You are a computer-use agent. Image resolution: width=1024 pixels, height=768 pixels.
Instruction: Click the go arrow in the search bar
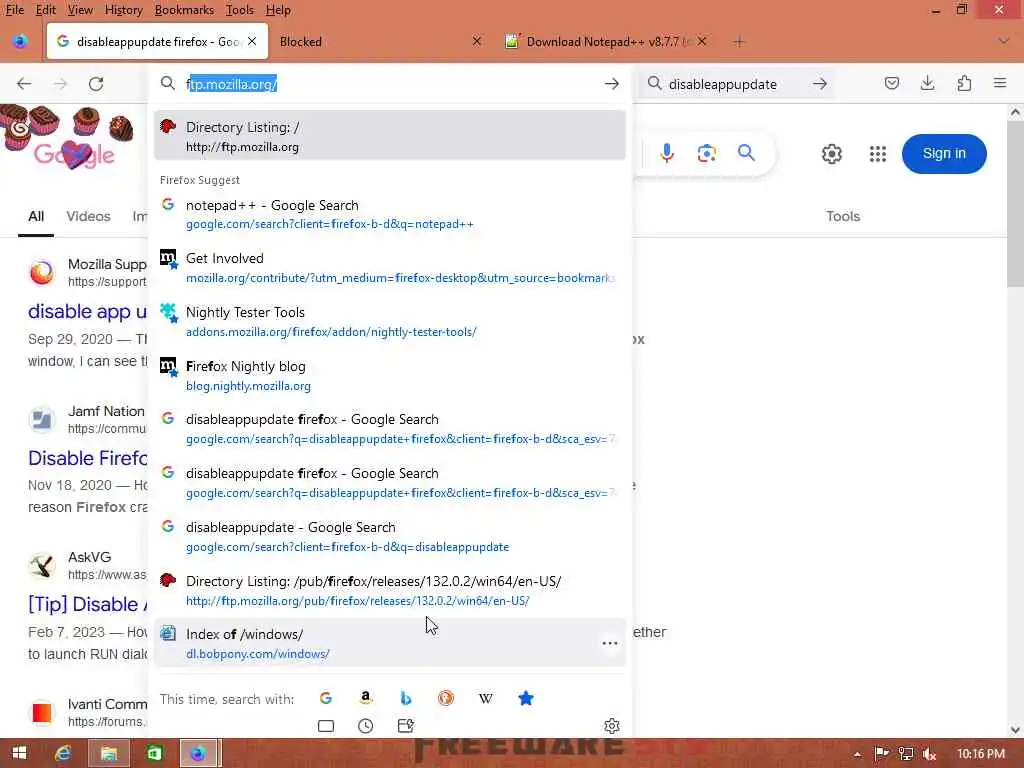[820, 84]
